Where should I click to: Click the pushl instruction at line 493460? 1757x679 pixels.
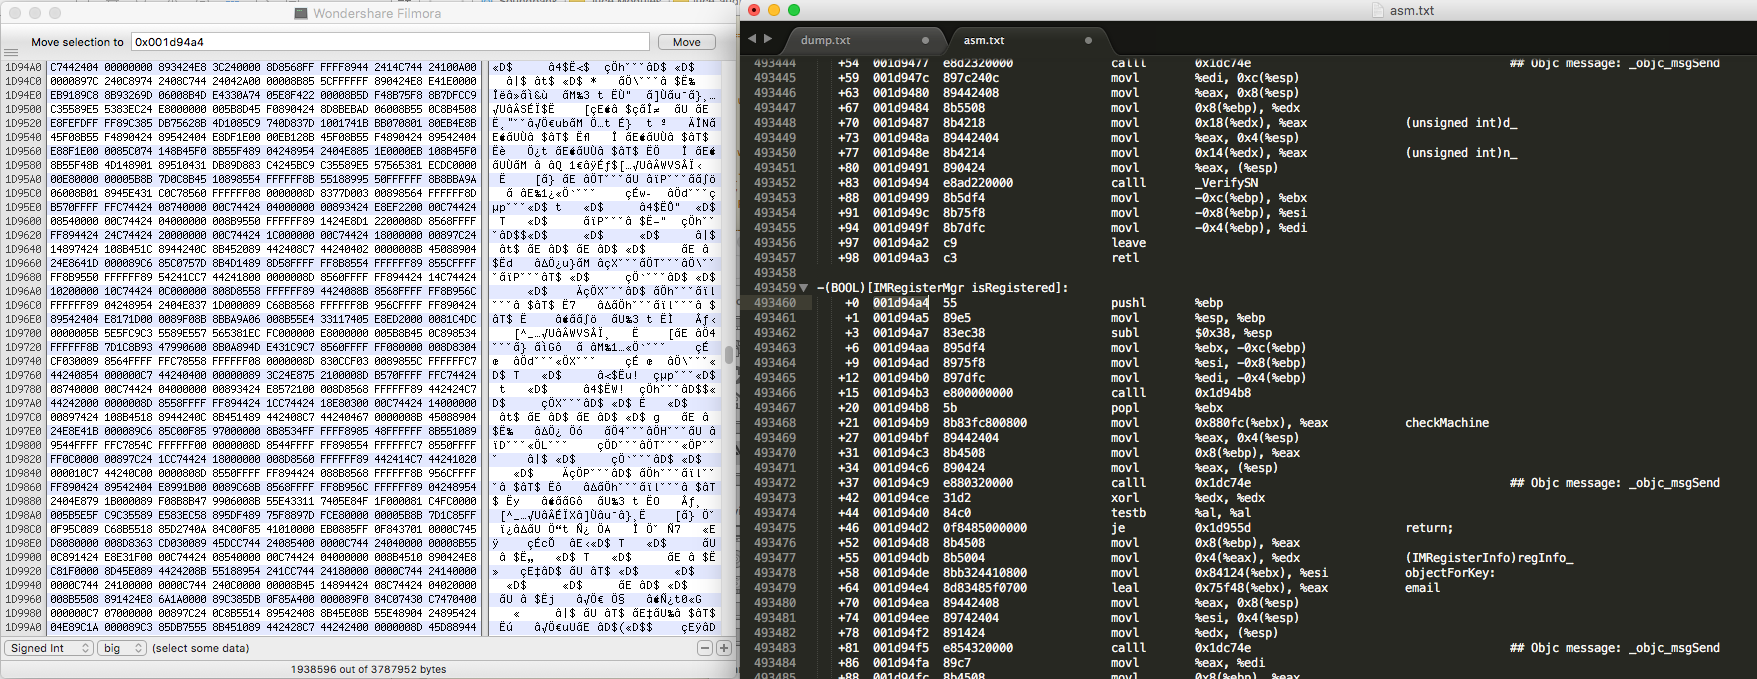tap(1128, 303)
